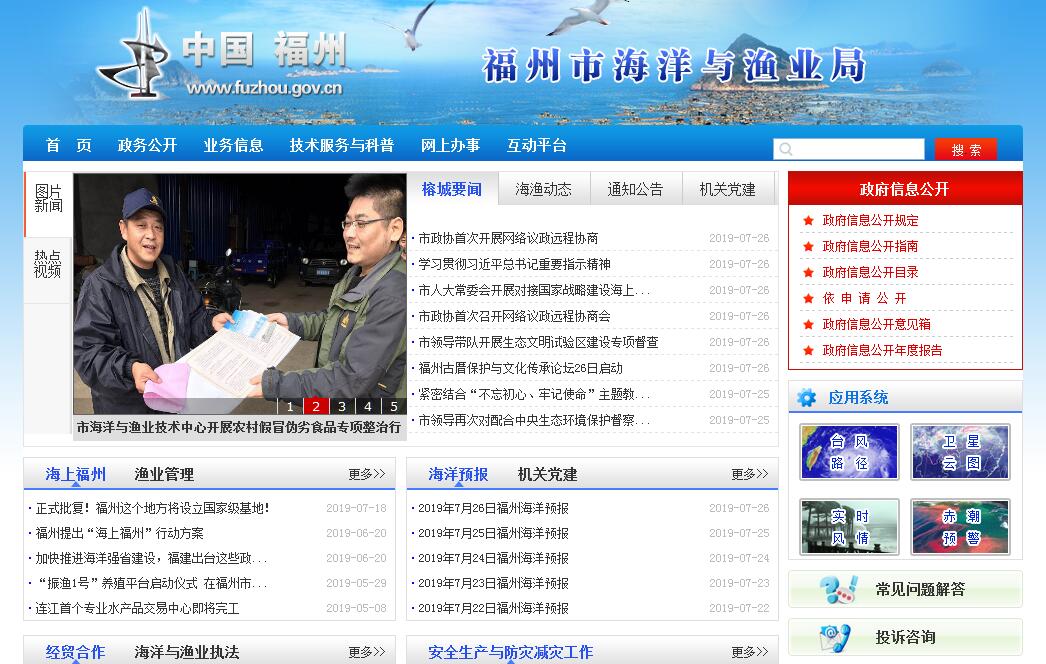Switch slideshow to image number 3
Image resolution: width=1046 pixels, height=664 pixels.
pos(342,406)
